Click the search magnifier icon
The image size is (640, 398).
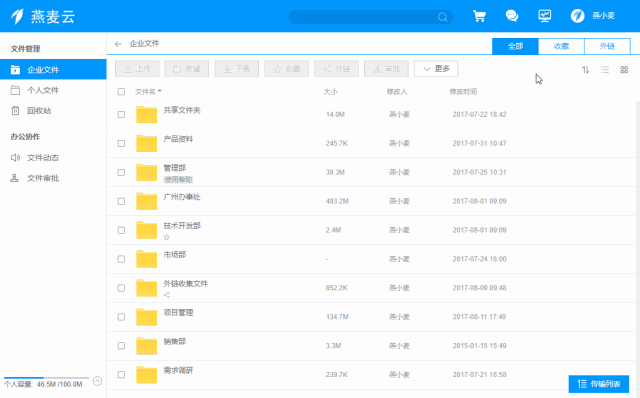point(442,17)
